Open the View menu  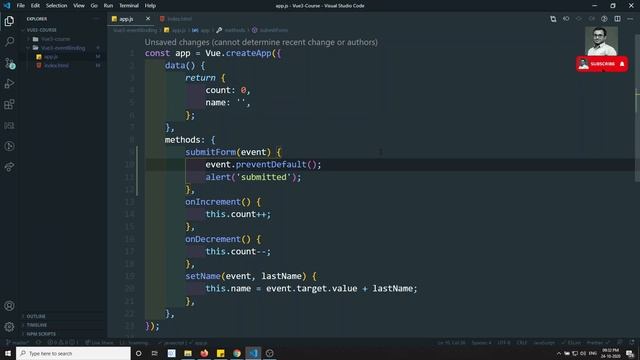pyautogui.click(x=79, y=6)
